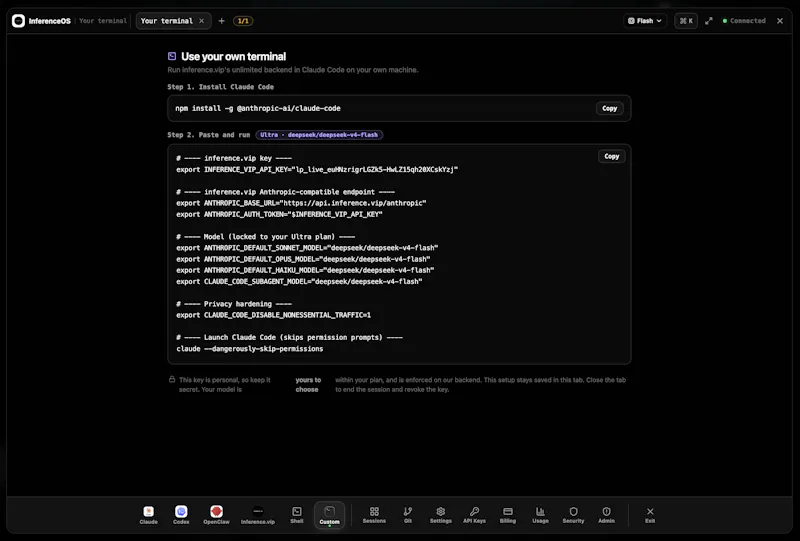Screen dimensions: 800x541
Task: Click the 1/1 tab counter badge
Action: (x=243, y=21)
